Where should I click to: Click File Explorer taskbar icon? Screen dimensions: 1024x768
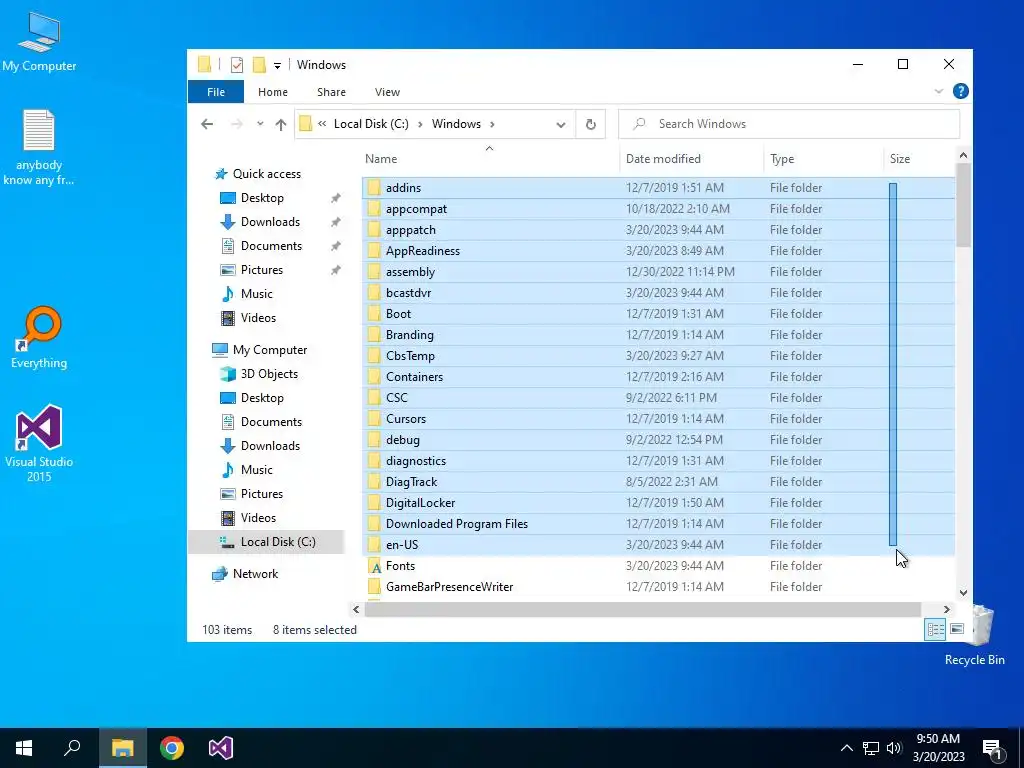point(123,748)
